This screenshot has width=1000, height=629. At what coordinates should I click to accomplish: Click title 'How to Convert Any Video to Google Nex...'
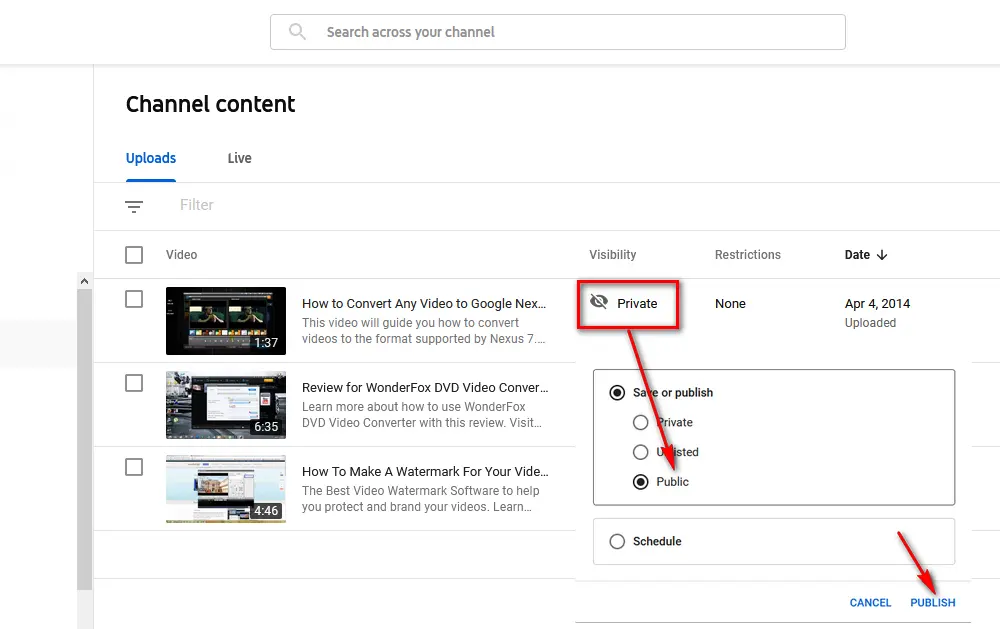(424, 304)
